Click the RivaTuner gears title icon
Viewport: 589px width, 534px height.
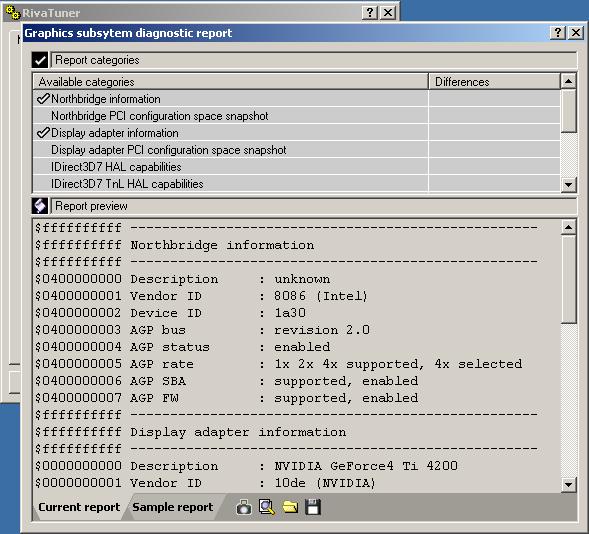point(13,13)
